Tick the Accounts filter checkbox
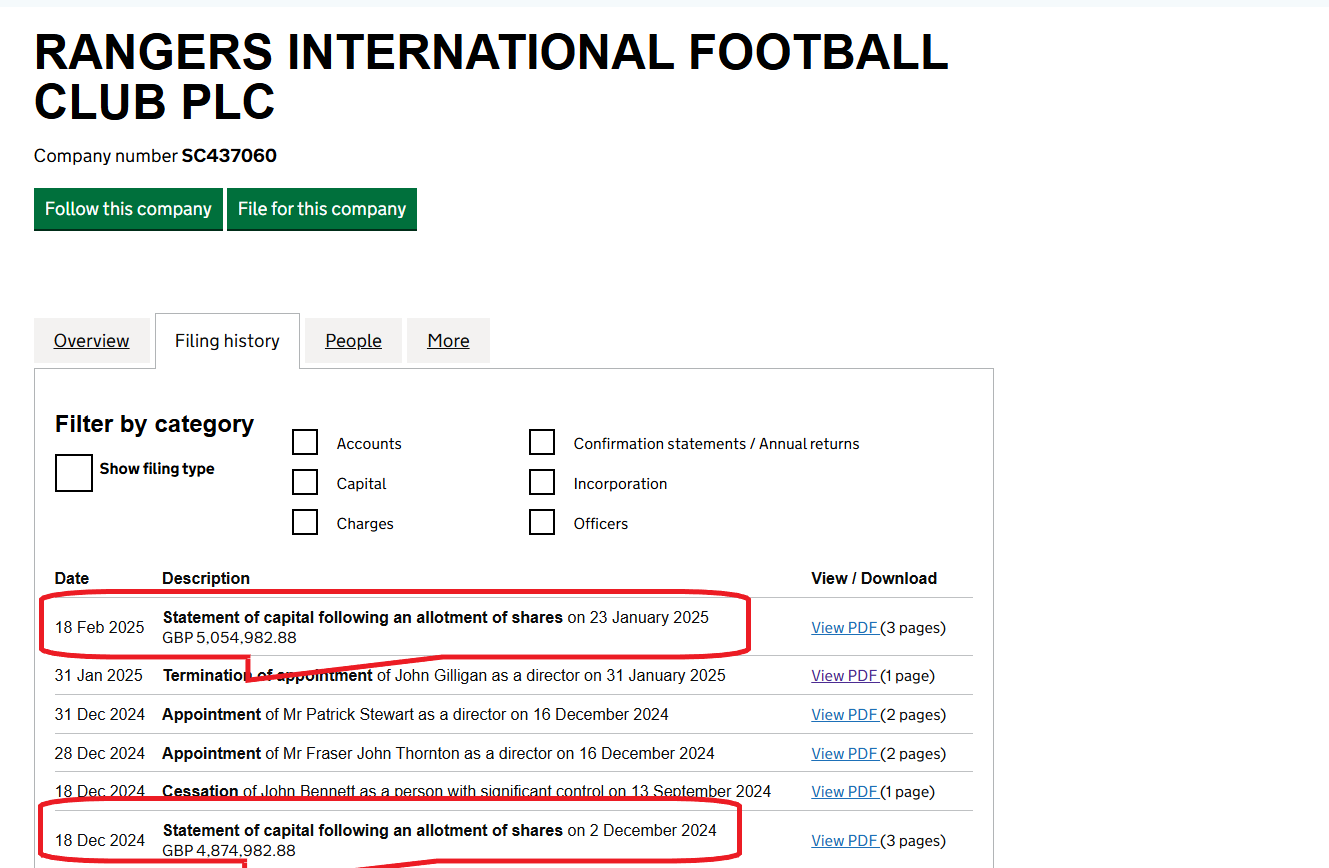 [x=305, y=442]
